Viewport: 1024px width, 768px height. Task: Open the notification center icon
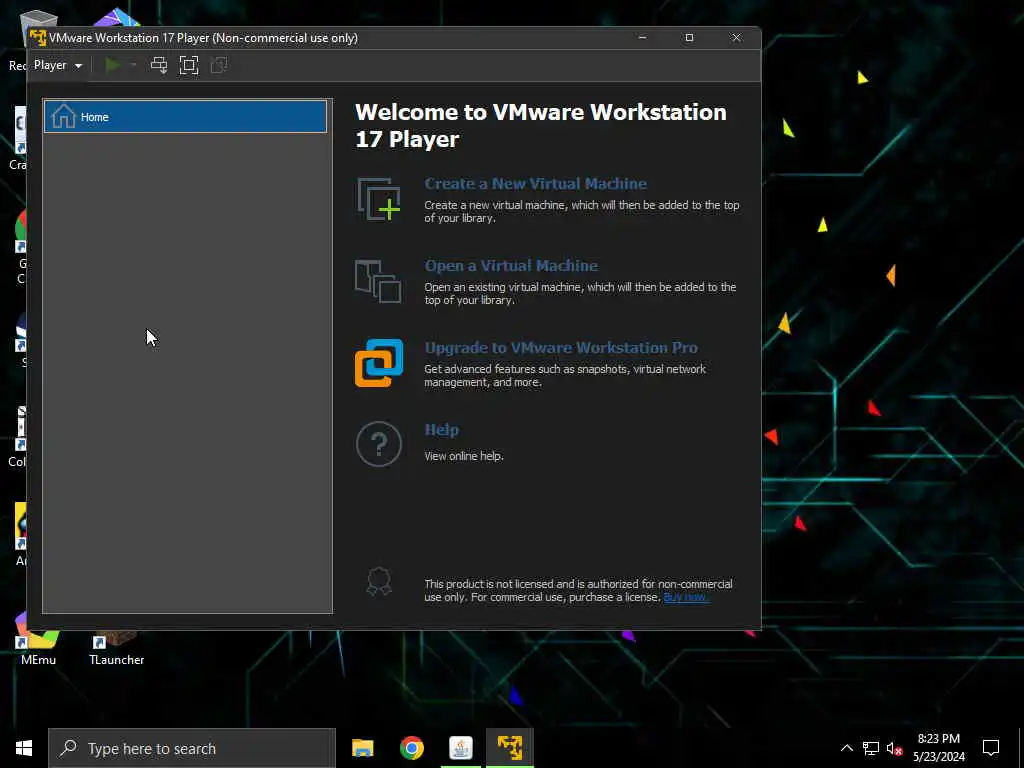point(991,748)
